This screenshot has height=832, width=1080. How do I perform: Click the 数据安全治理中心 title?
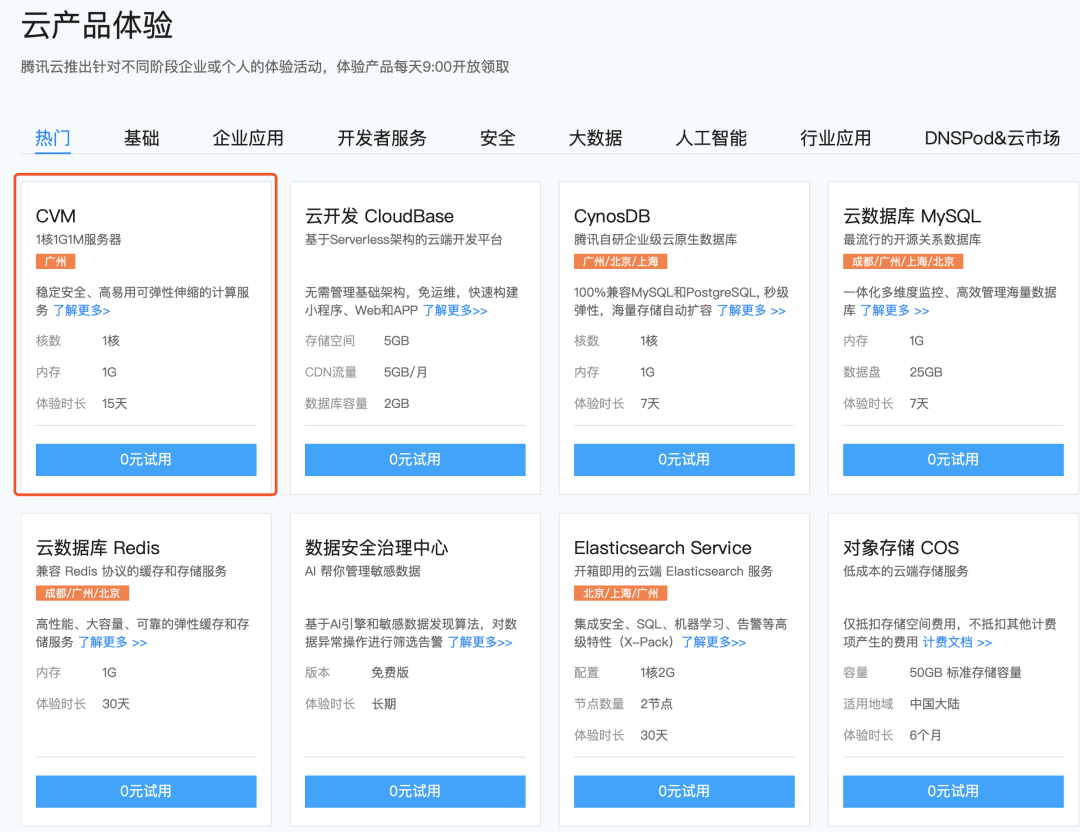pyautogui.click(x=377, y=548)
